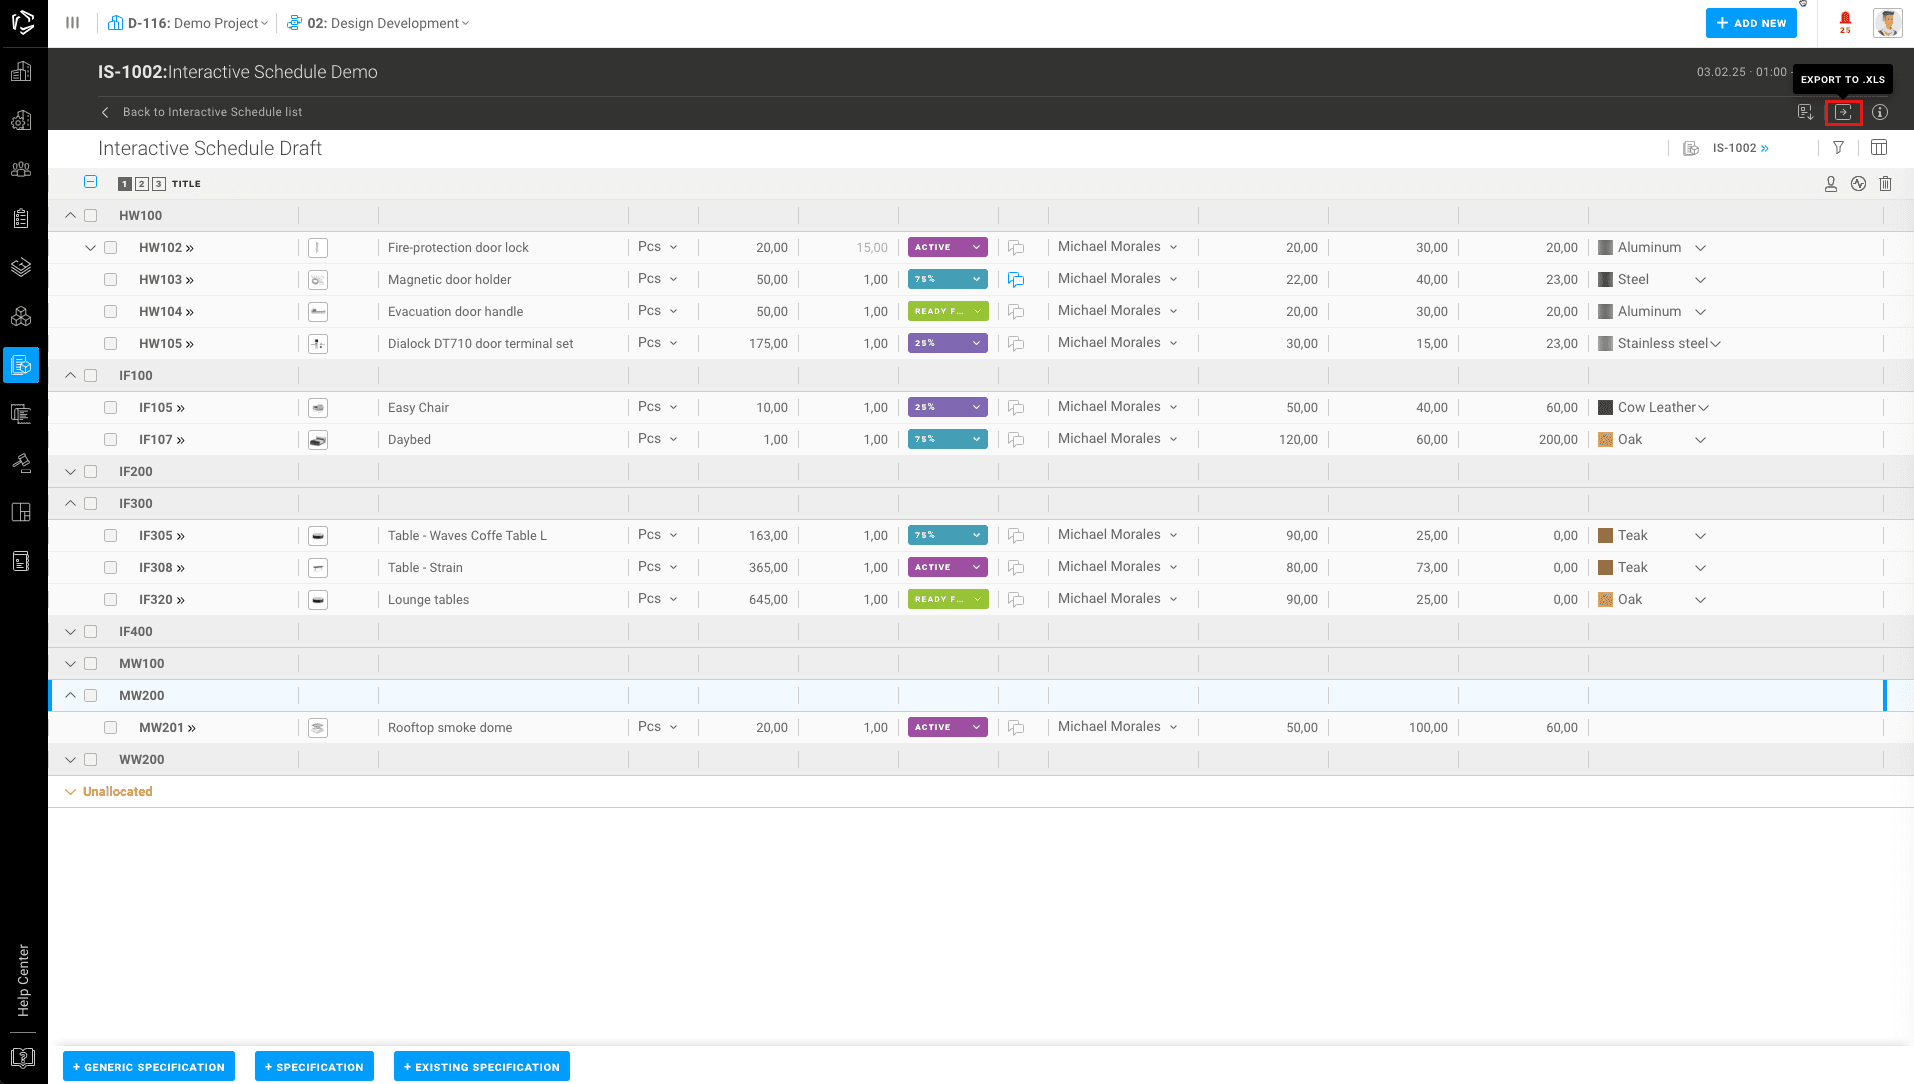
Task: Open the schedule info icon
Action: [x=1880, y=112]
